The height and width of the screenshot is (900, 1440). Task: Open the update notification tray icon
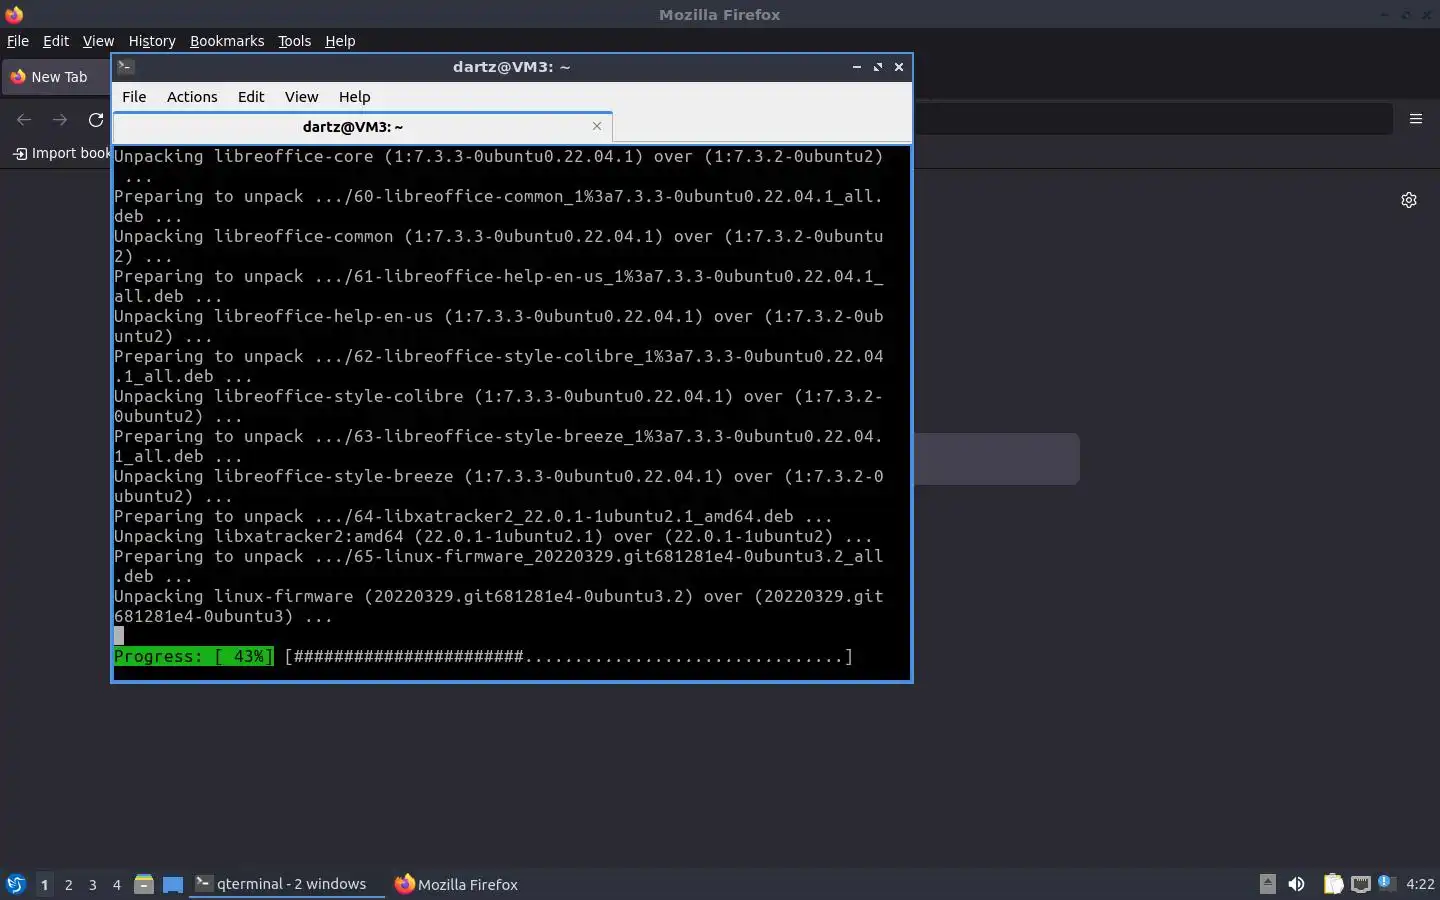click(1386, 883)
